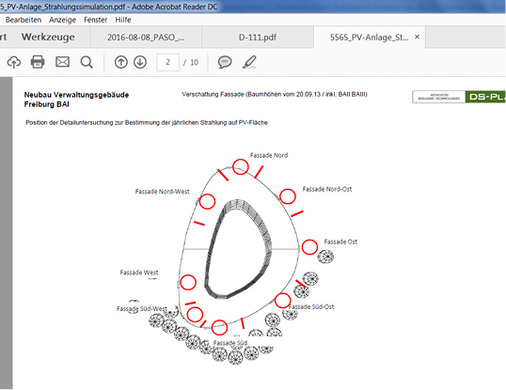The image size is (506, 390).
Task: Add a comment with speech bubble icon
Action: [225, 62]
